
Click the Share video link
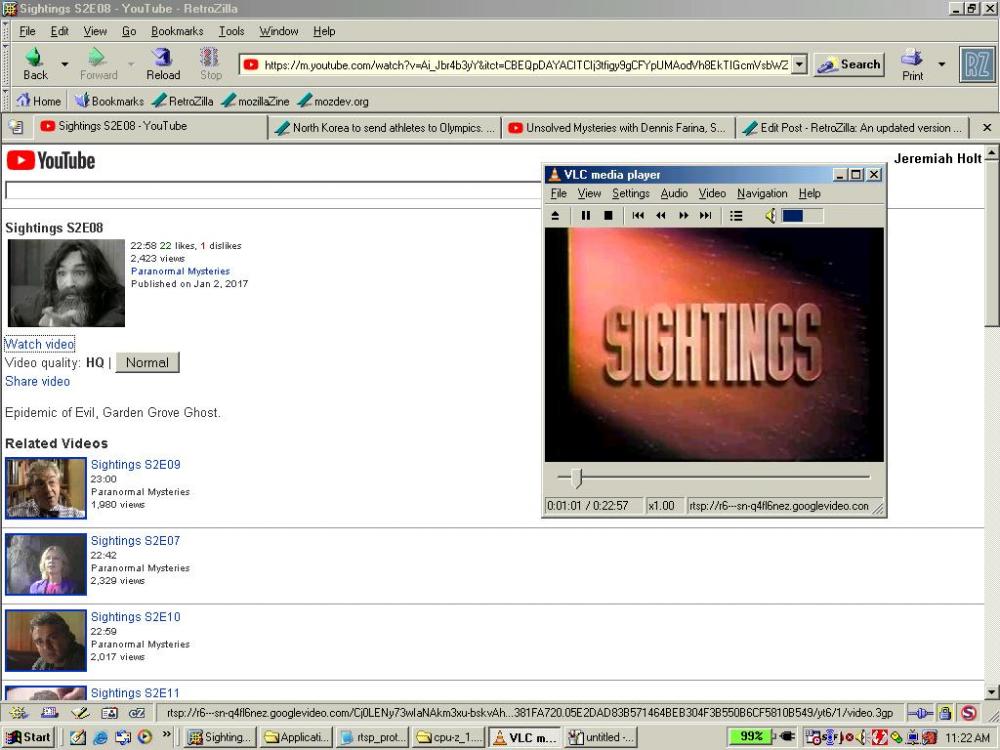[38, 381]
